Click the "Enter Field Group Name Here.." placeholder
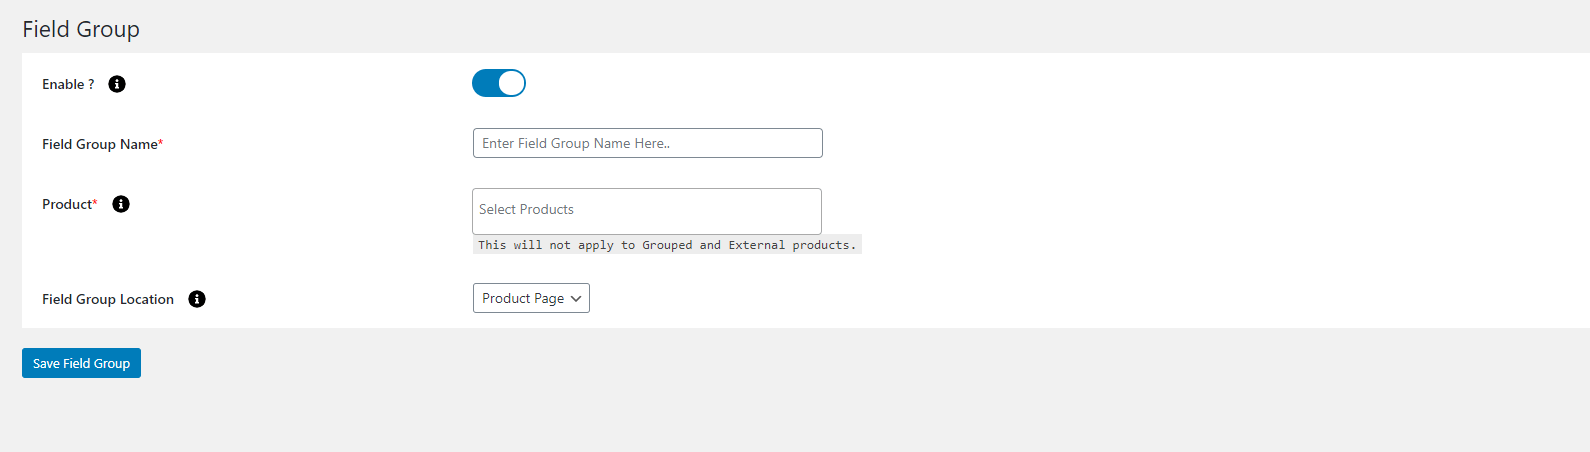Viewport: 1590px width, 452px height. tap(576, 143)
